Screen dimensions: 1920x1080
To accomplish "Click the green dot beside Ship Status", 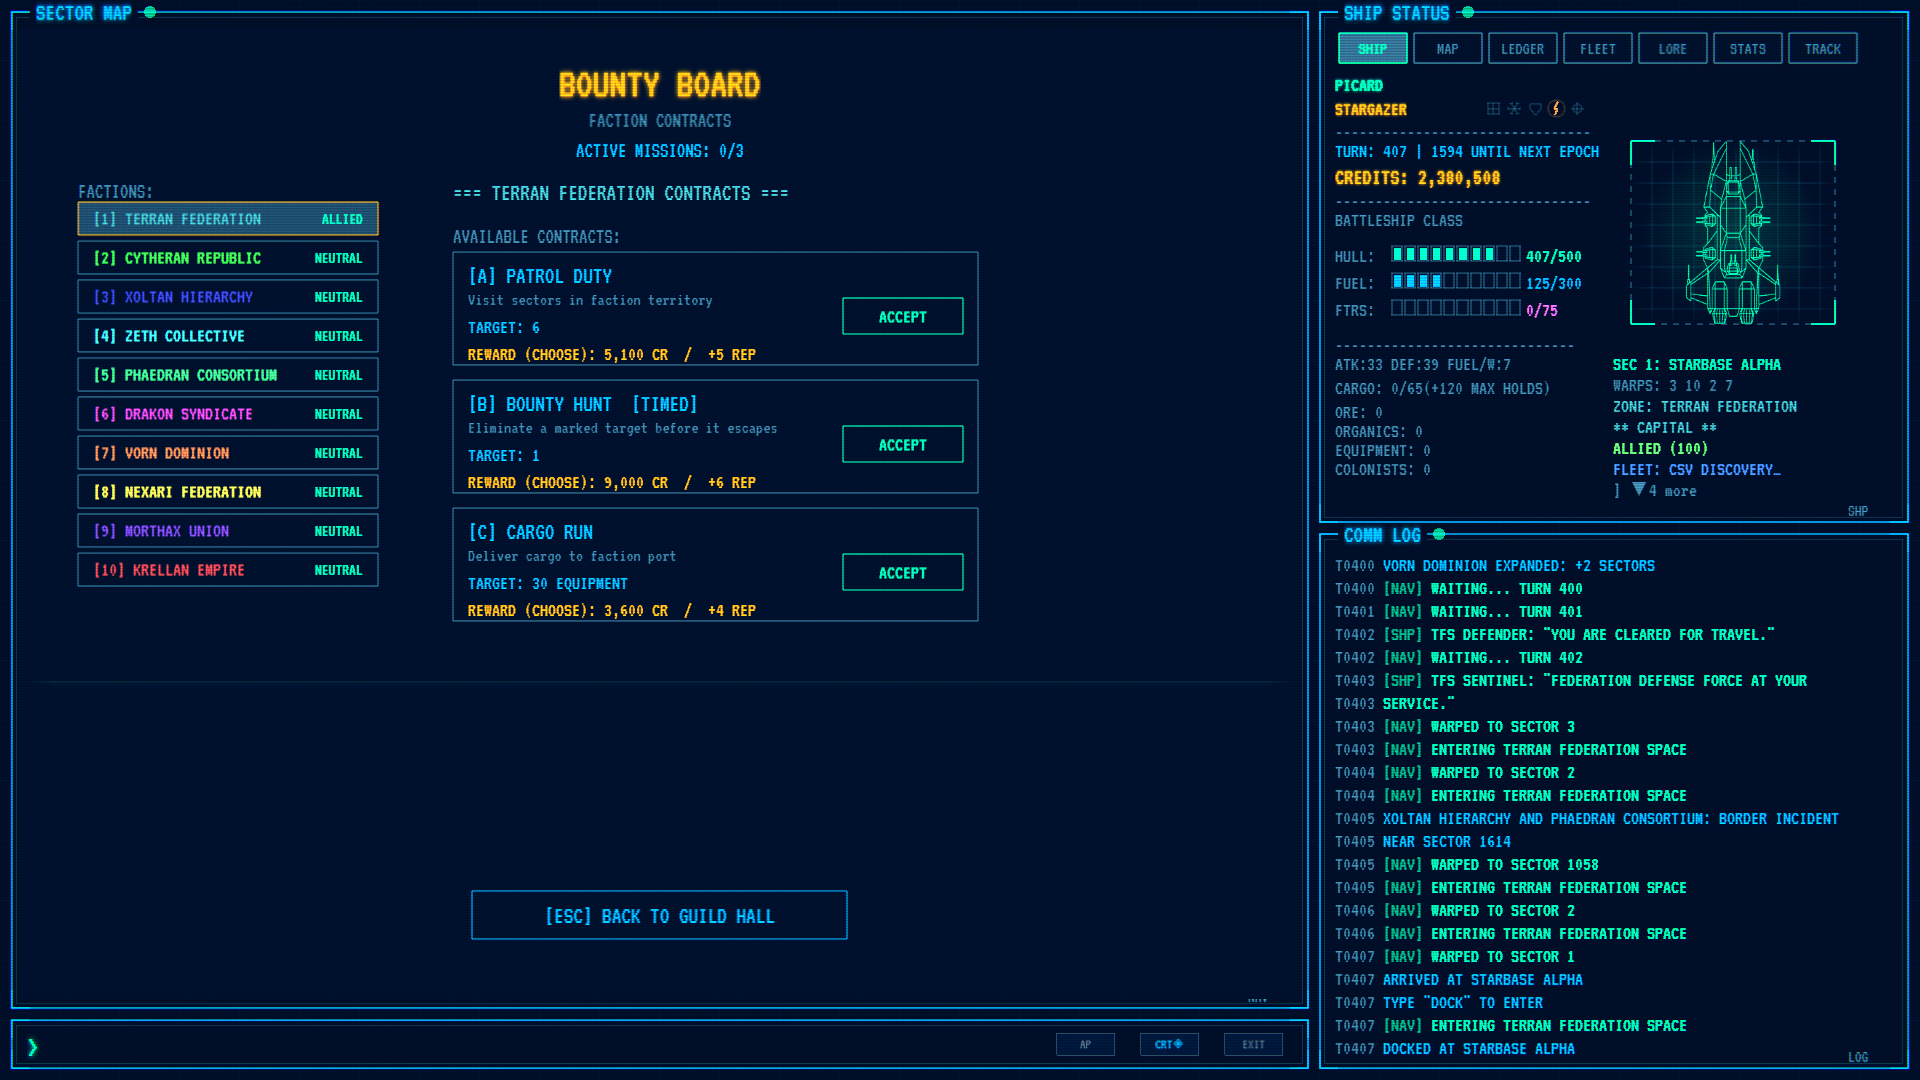I will (x=1468, y=13).
